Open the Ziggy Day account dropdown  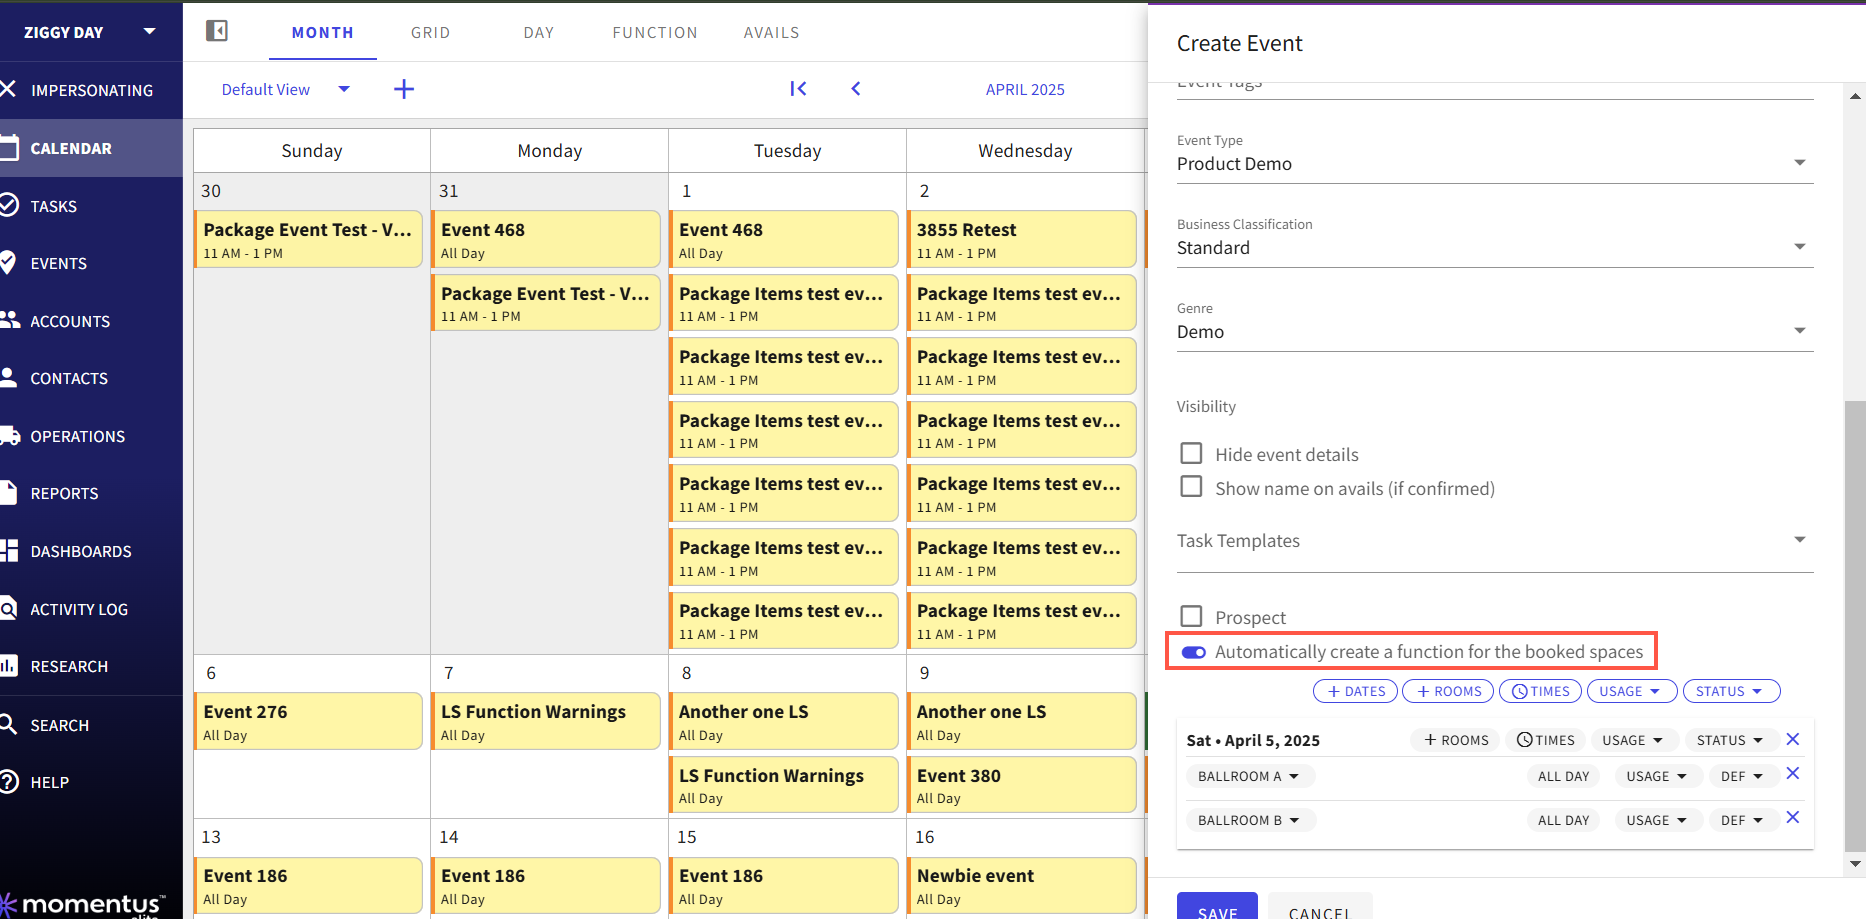click(149, 31)
